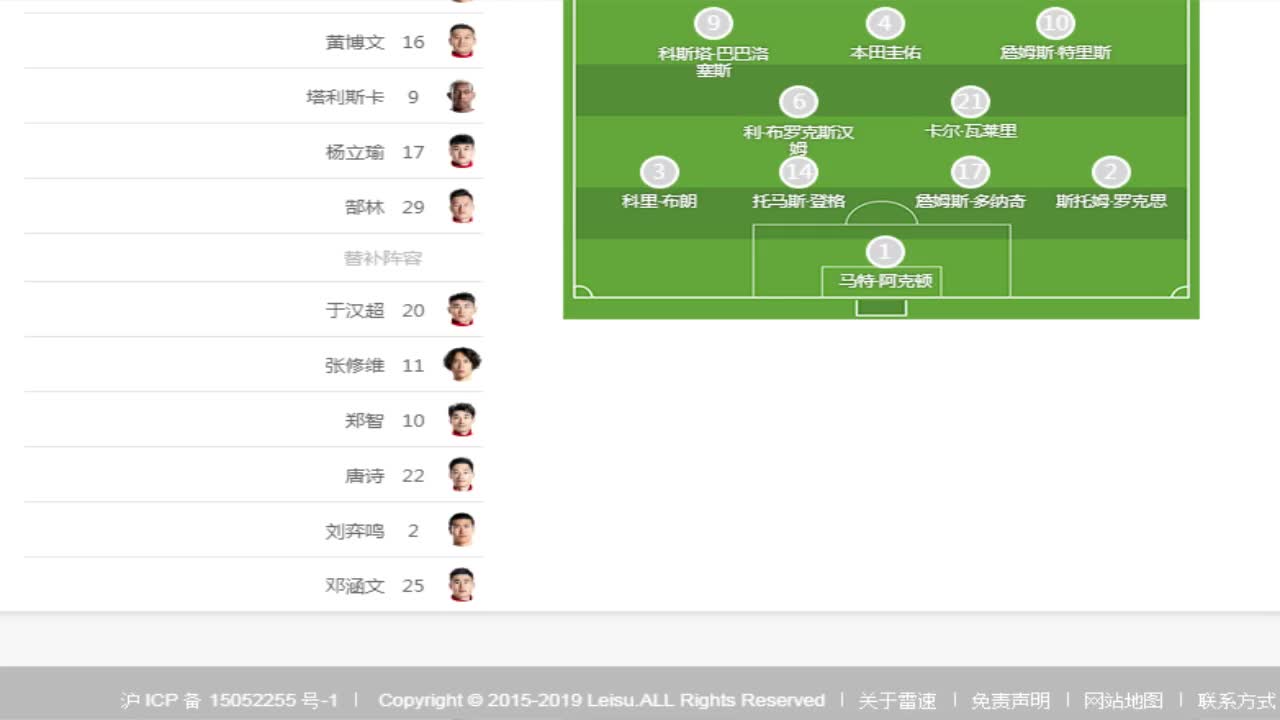Open 郑智 player name link
The image size is (1280, 720).
[x=364, y=421]
